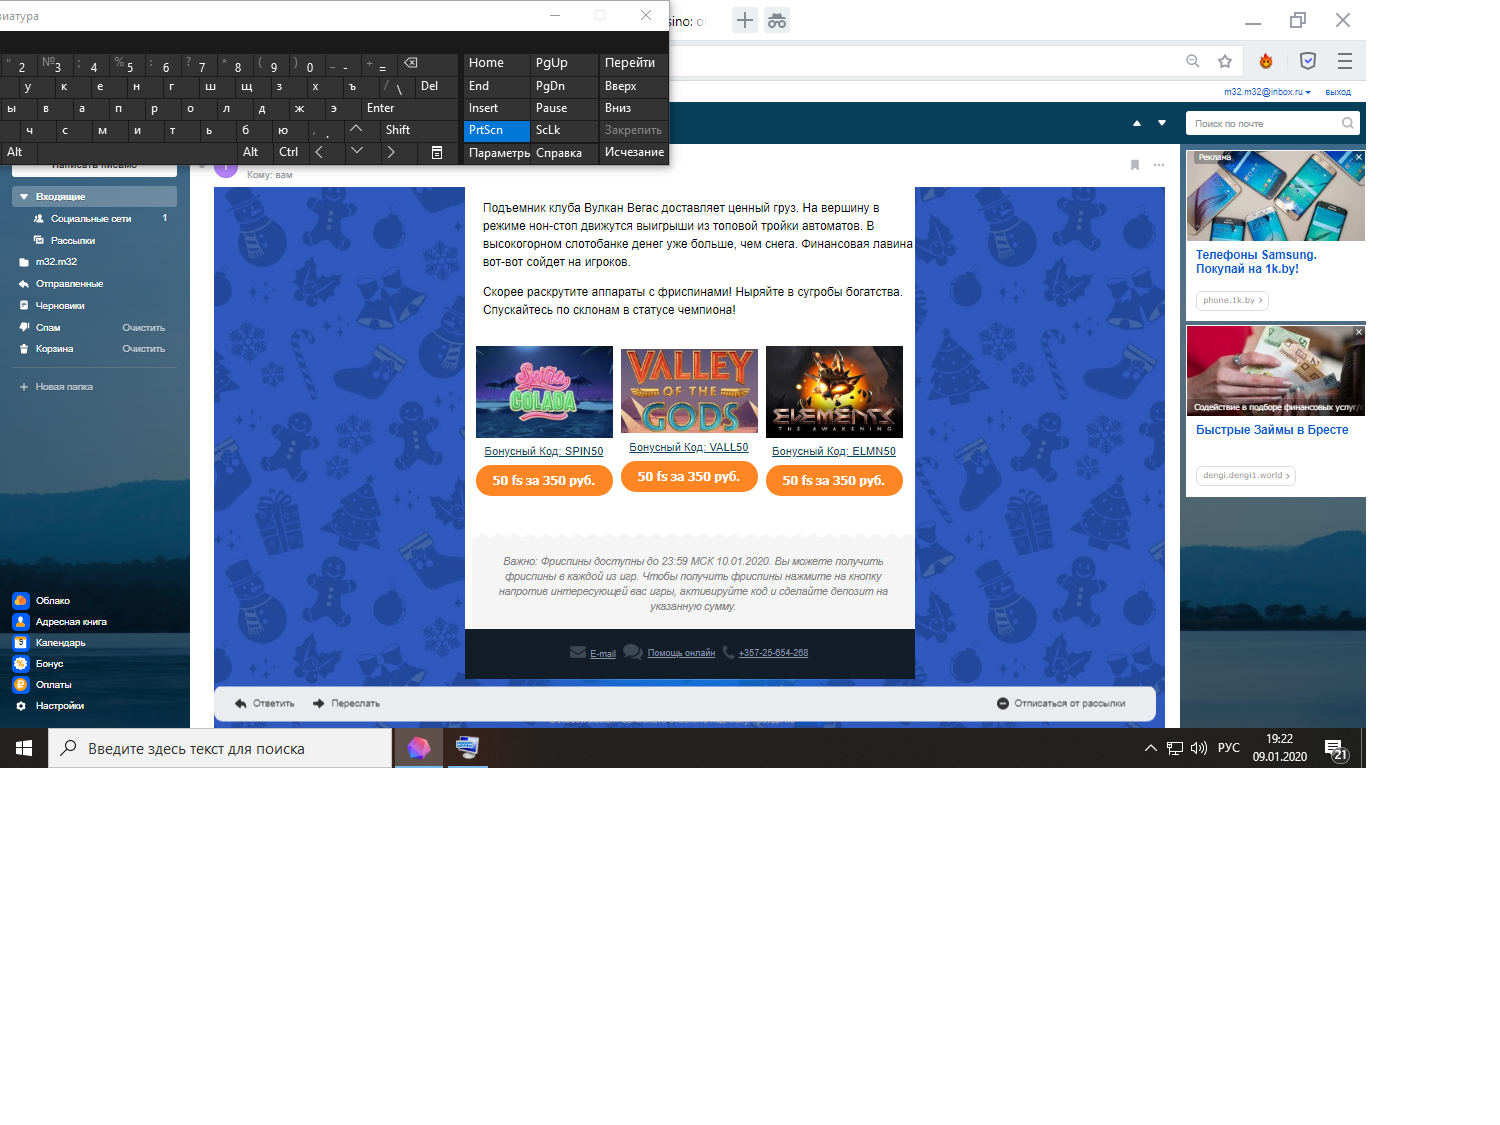Click the zoom-out magnifier in address bar
Viewport: 1500px width, 1125px height.
[1193, 61]
